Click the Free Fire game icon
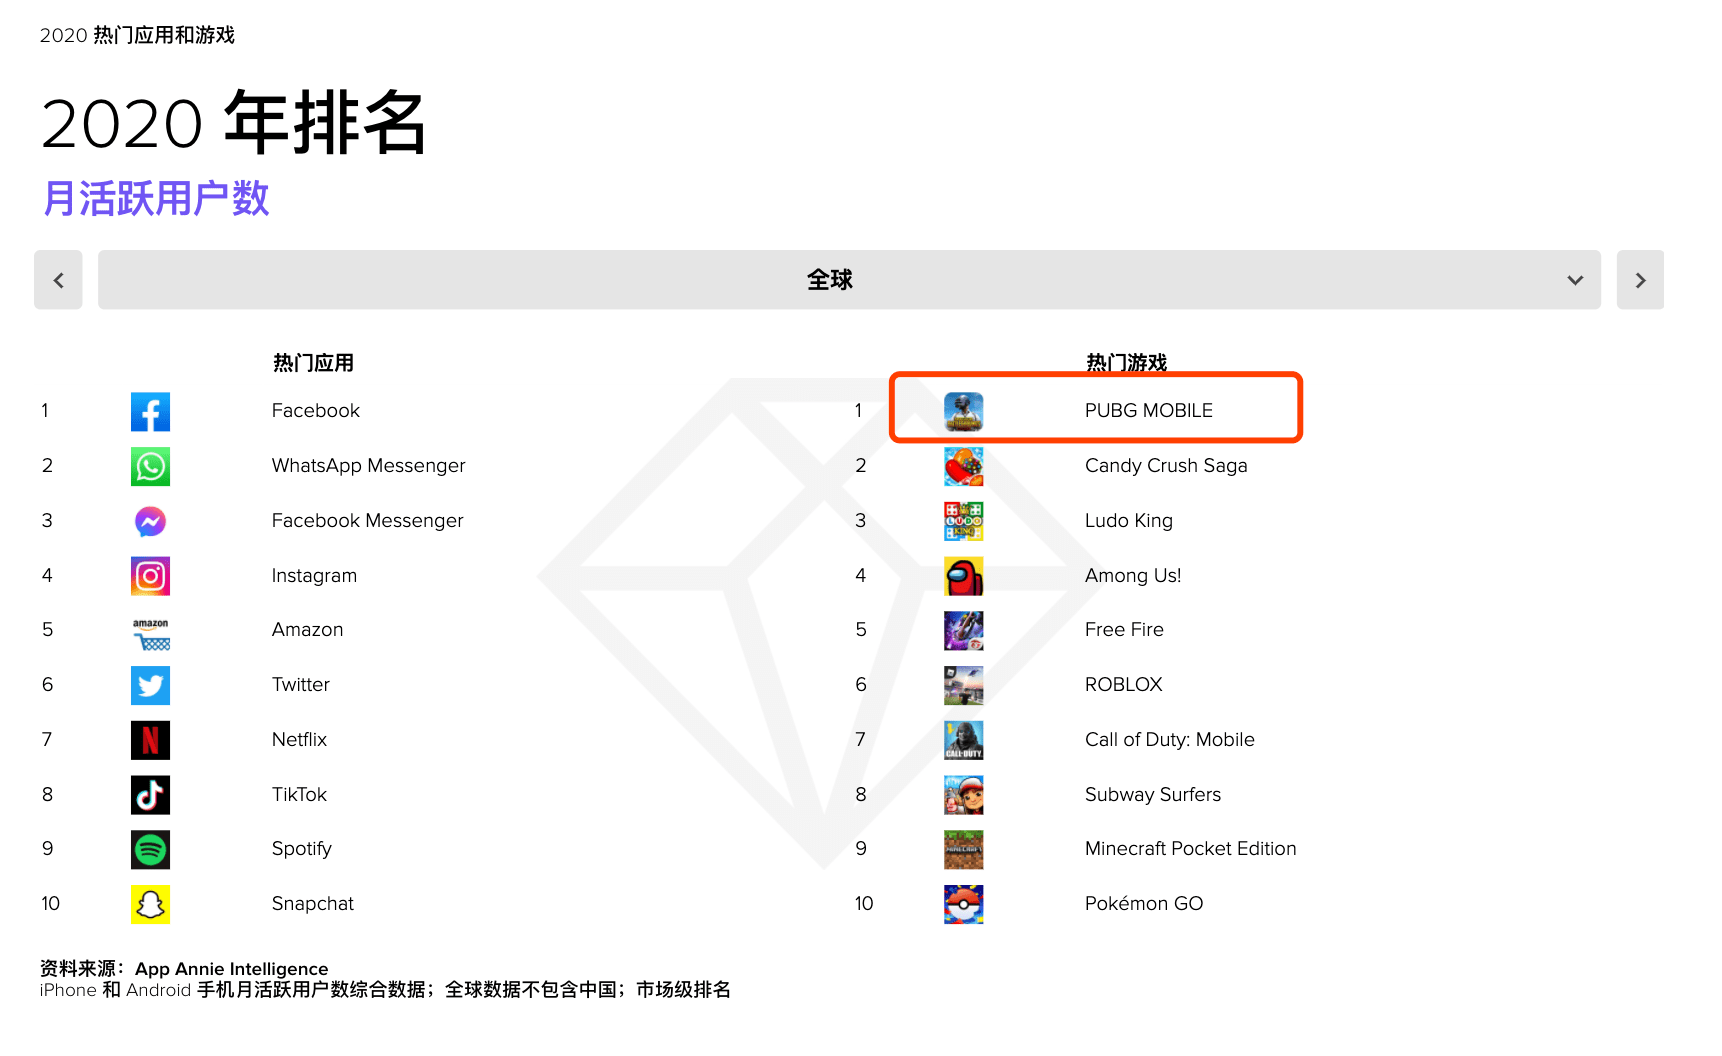The height and width of the screenshot is (1056, 1722). (964, 631)
